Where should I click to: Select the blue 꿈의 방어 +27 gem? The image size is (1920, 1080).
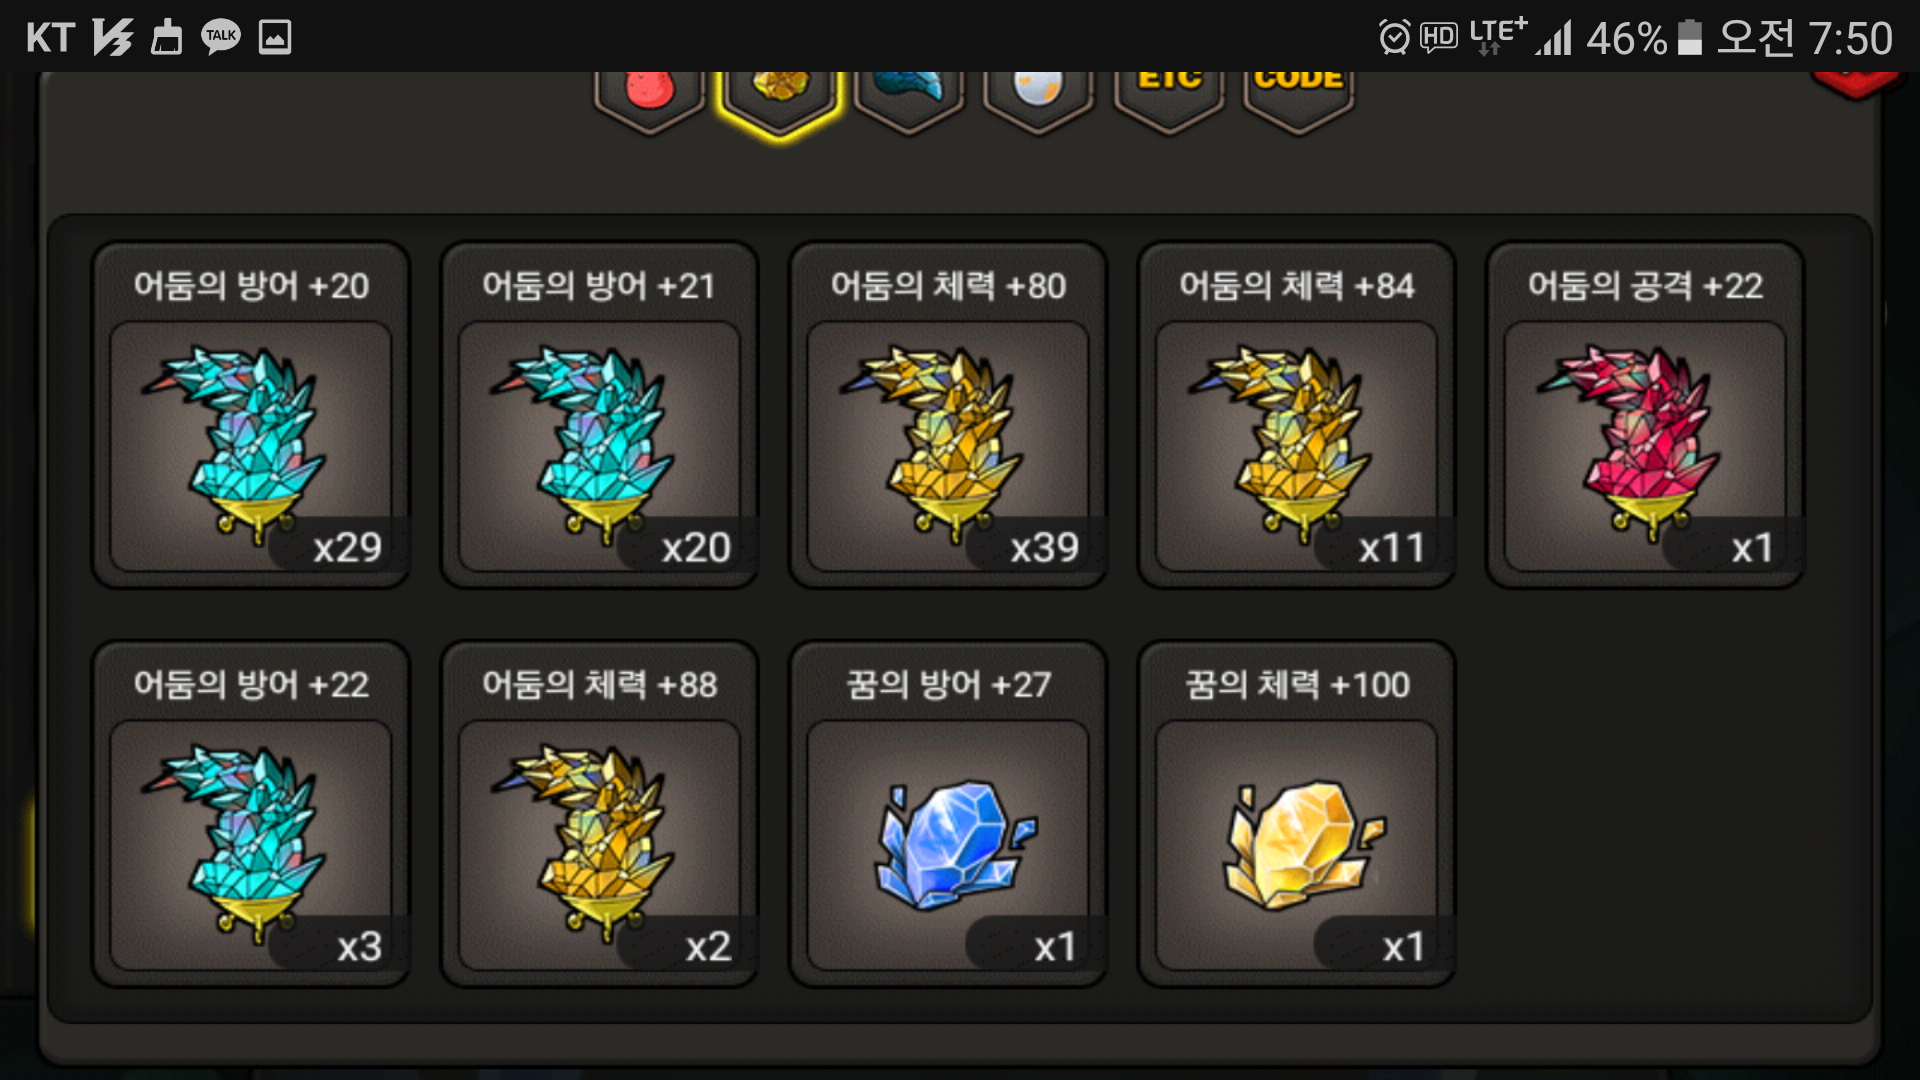(948, 814)
